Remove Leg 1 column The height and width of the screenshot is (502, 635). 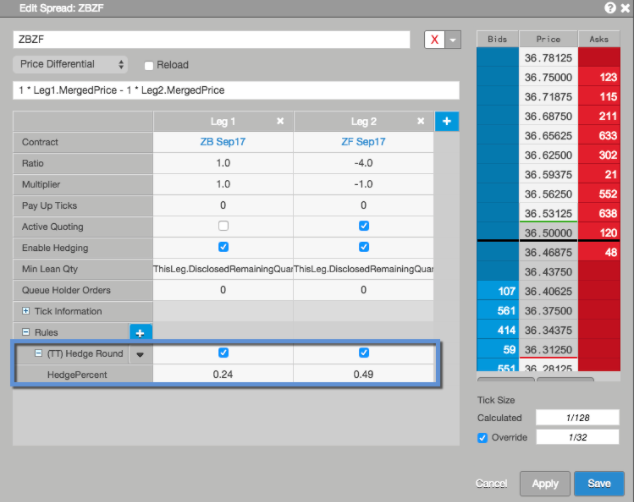tap(280, 121)
